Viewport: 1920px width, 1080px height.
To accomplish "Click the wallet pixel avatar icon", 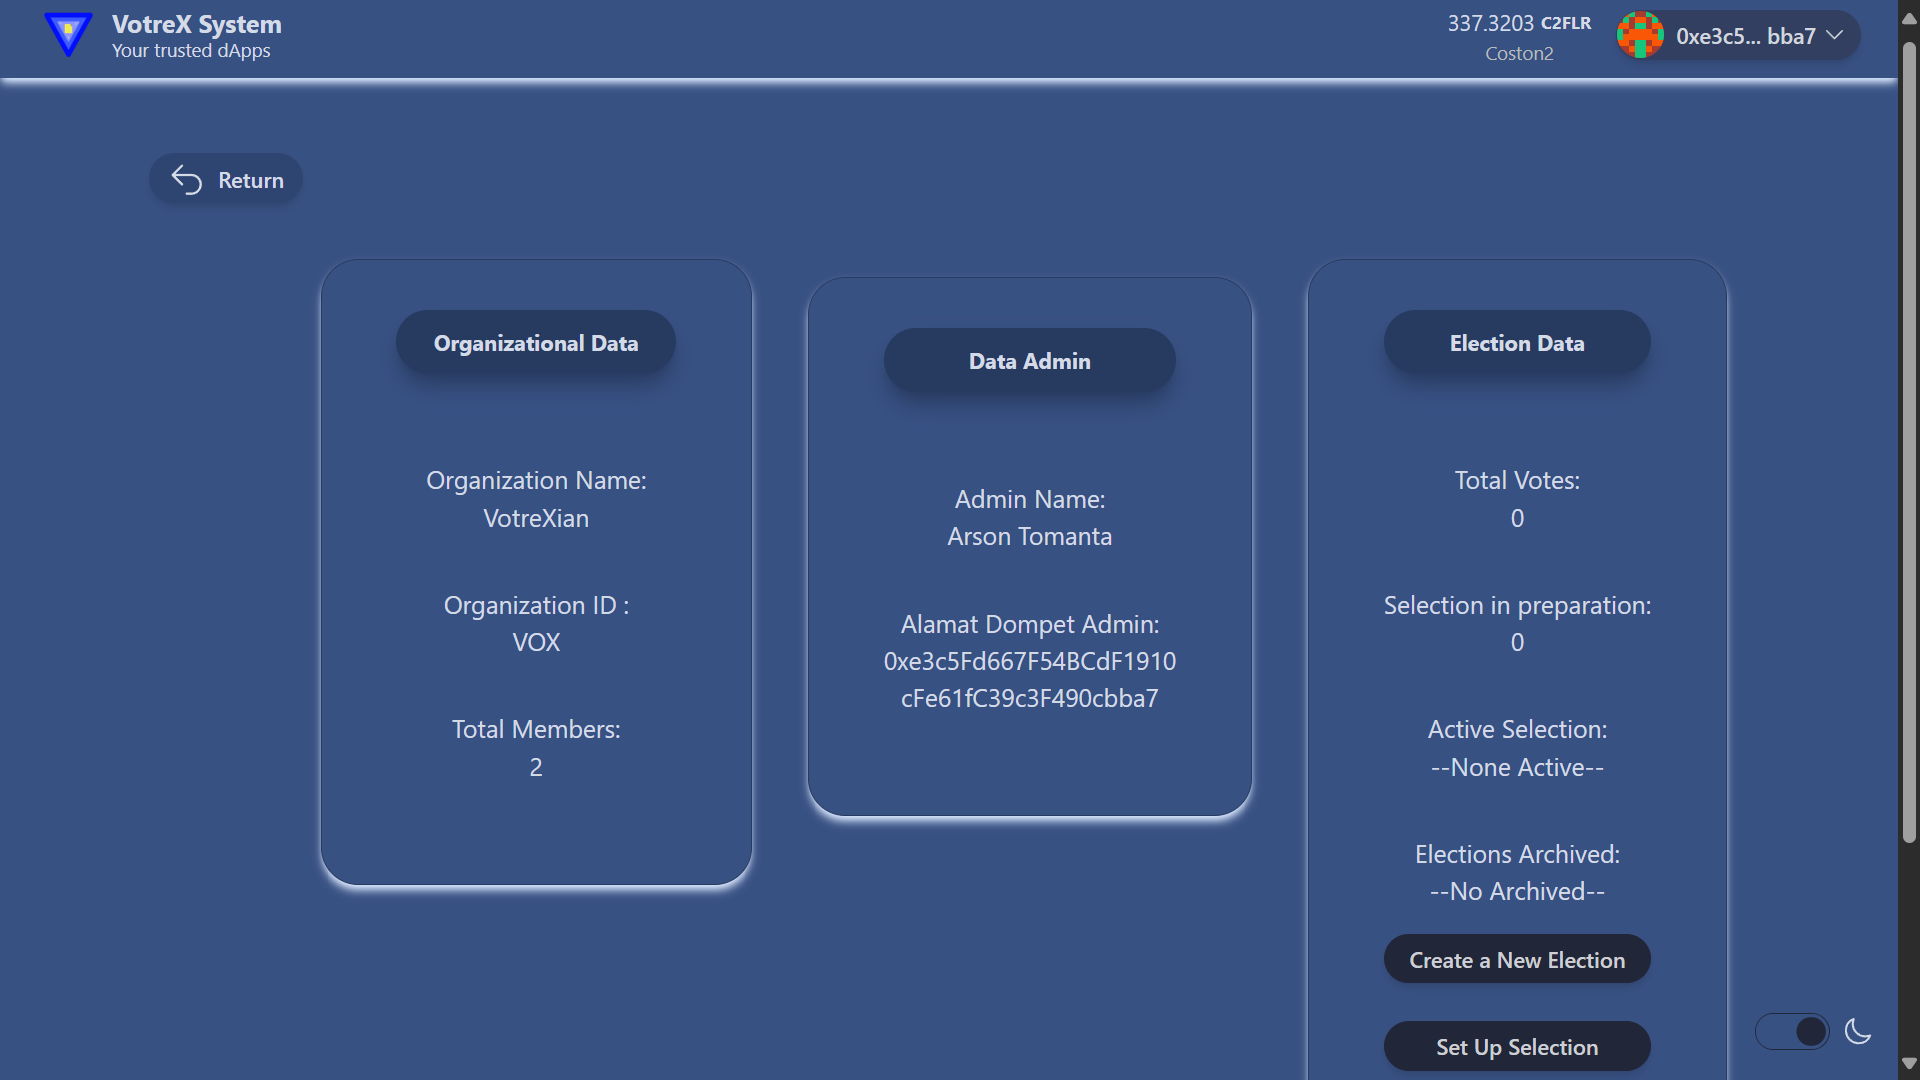I will 1640,36.
